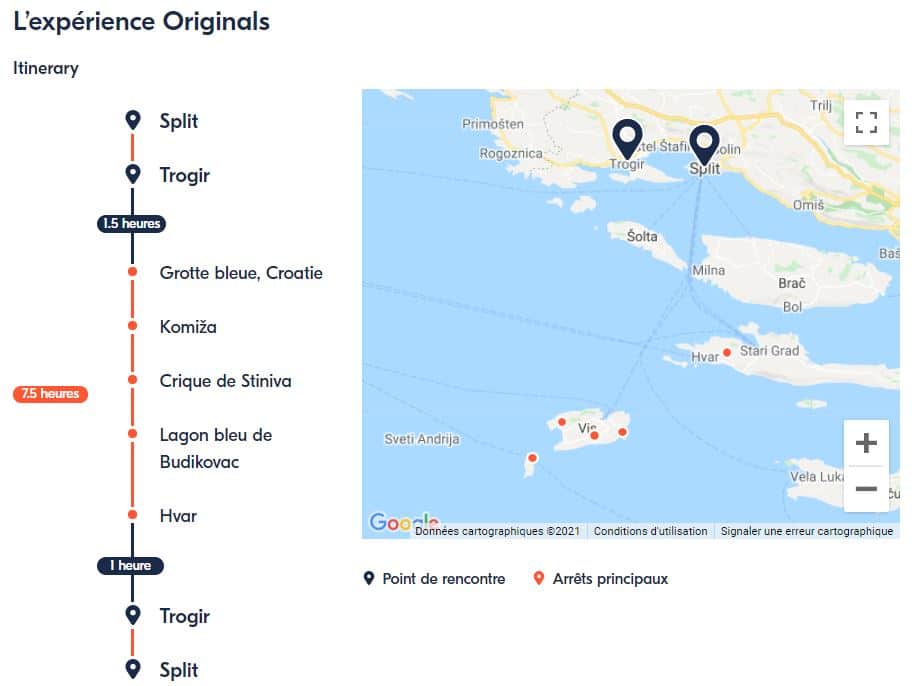Image resolution: width=924 pixels, height=686 pixels.
Task: Click the Hvar itinerary stop
Action: [x=178, y=516]
